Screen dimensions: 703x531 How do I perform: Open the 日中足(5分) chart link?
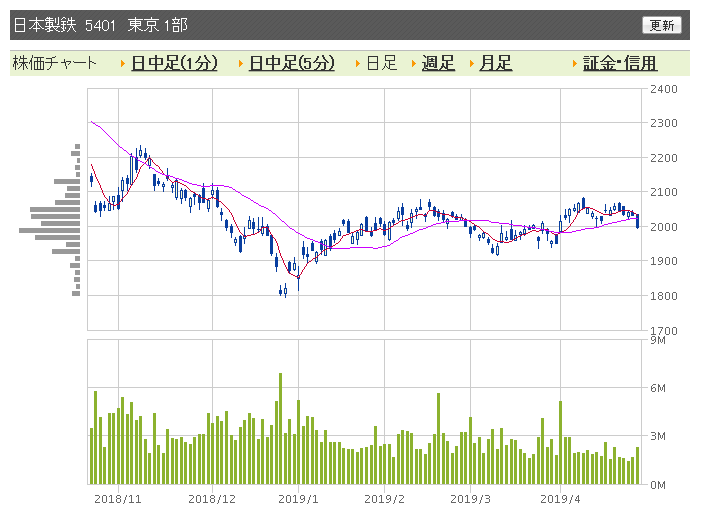pyautogui.click(x=292, y=63)
